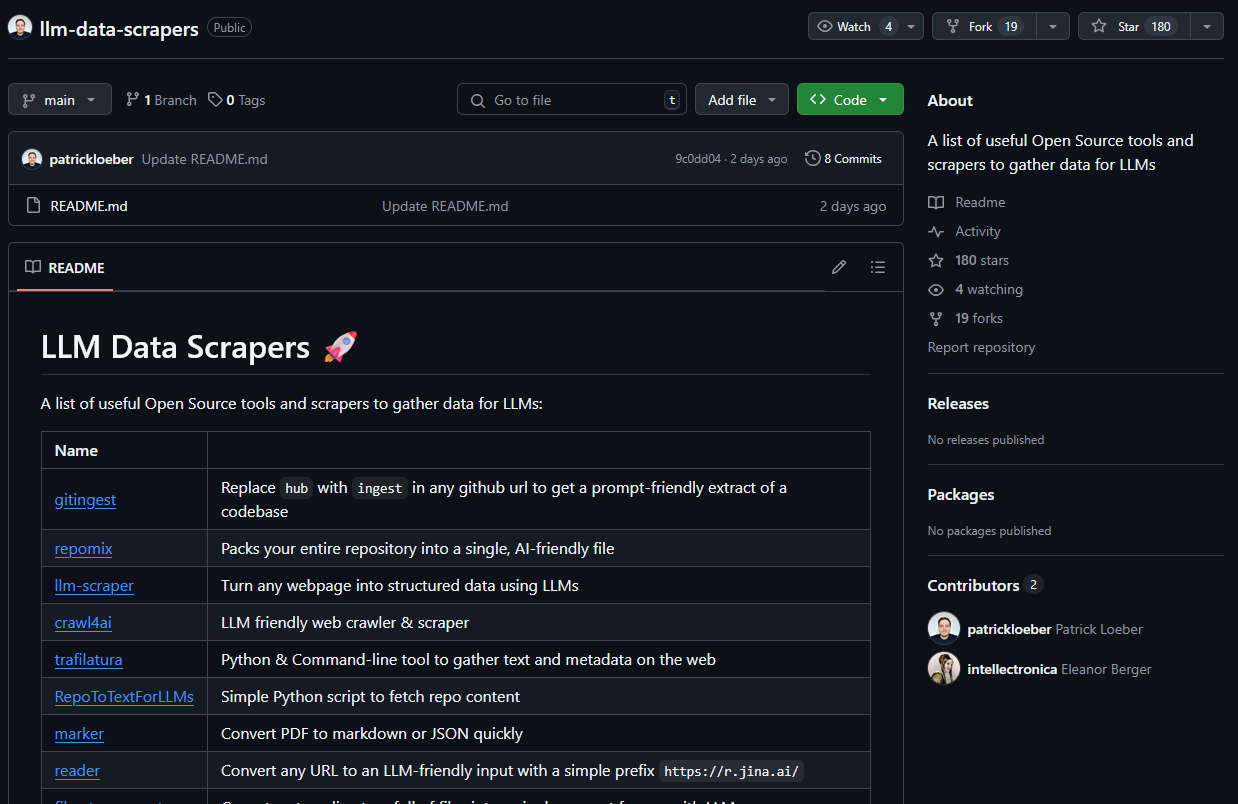Click 'Packs your entire repository' description text
The height and width of the screenshot is (804, 1238).
point(418,548)
